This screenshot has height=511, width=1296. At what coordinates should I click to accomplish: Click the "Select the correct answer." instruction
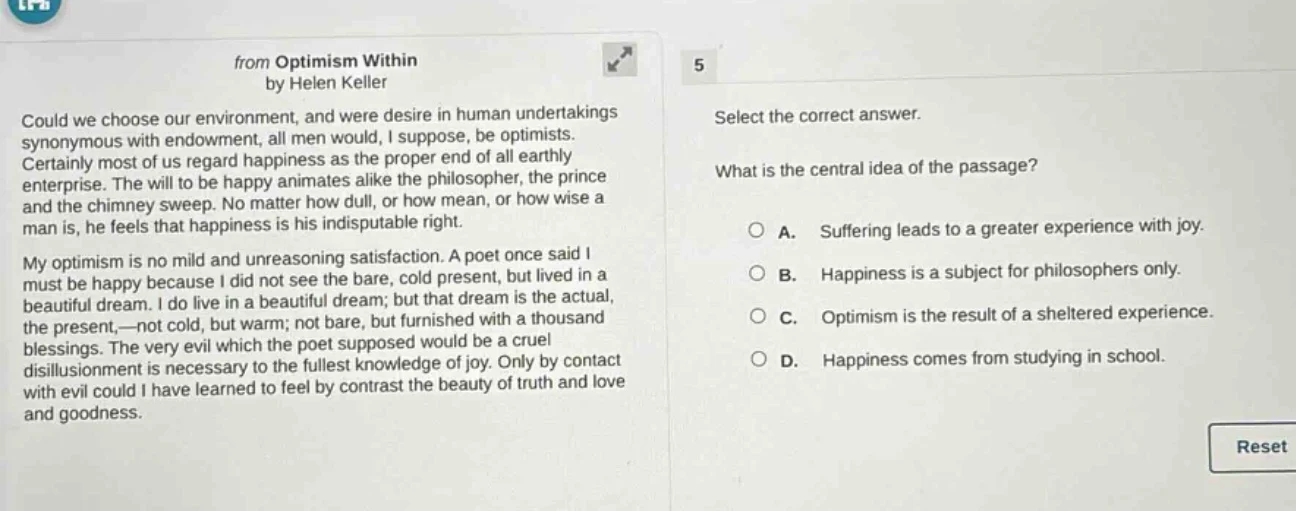pos(818,115)
